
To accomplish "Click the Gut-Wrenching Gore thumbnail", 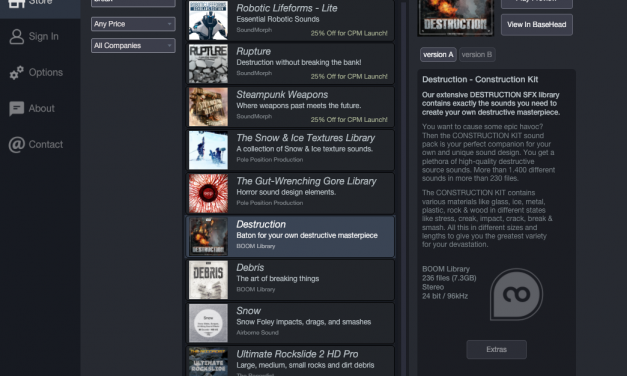I will coord(208,193).
